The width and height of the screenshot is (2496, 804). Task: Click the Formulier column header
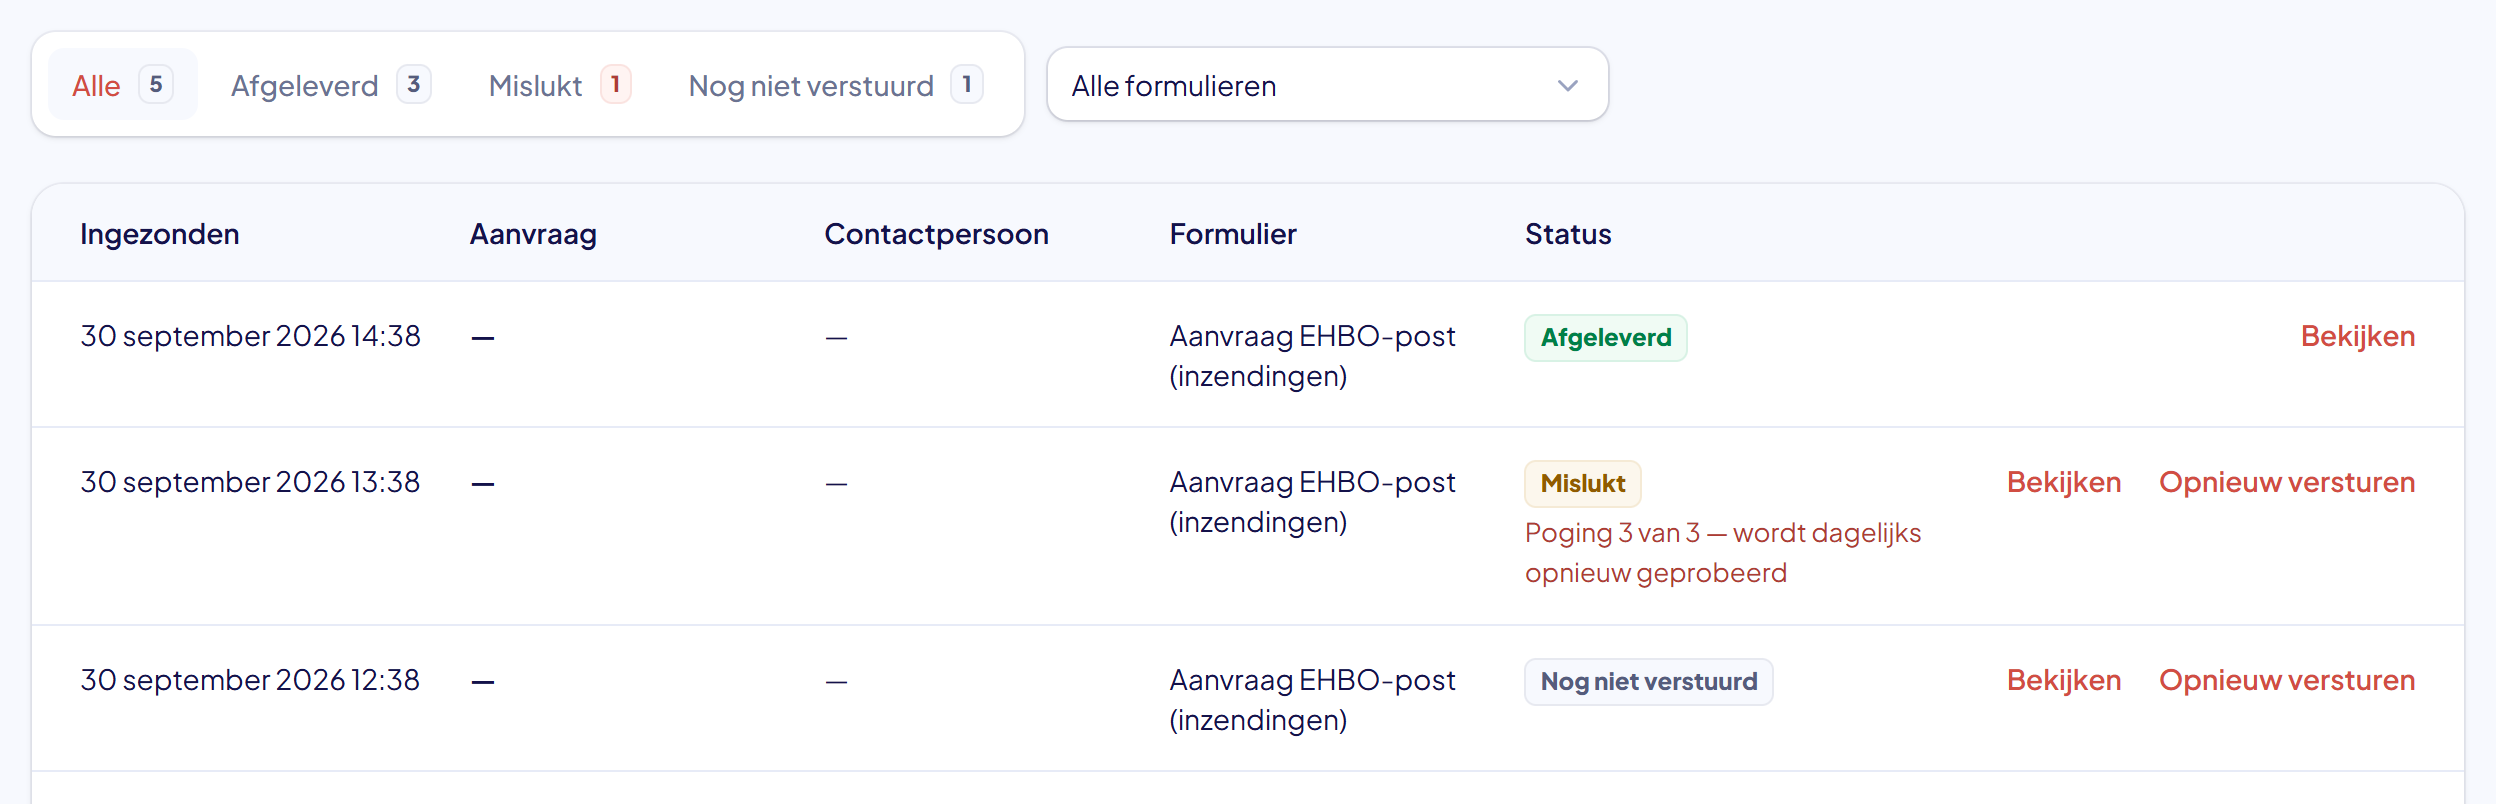[x=1233, y=234]
